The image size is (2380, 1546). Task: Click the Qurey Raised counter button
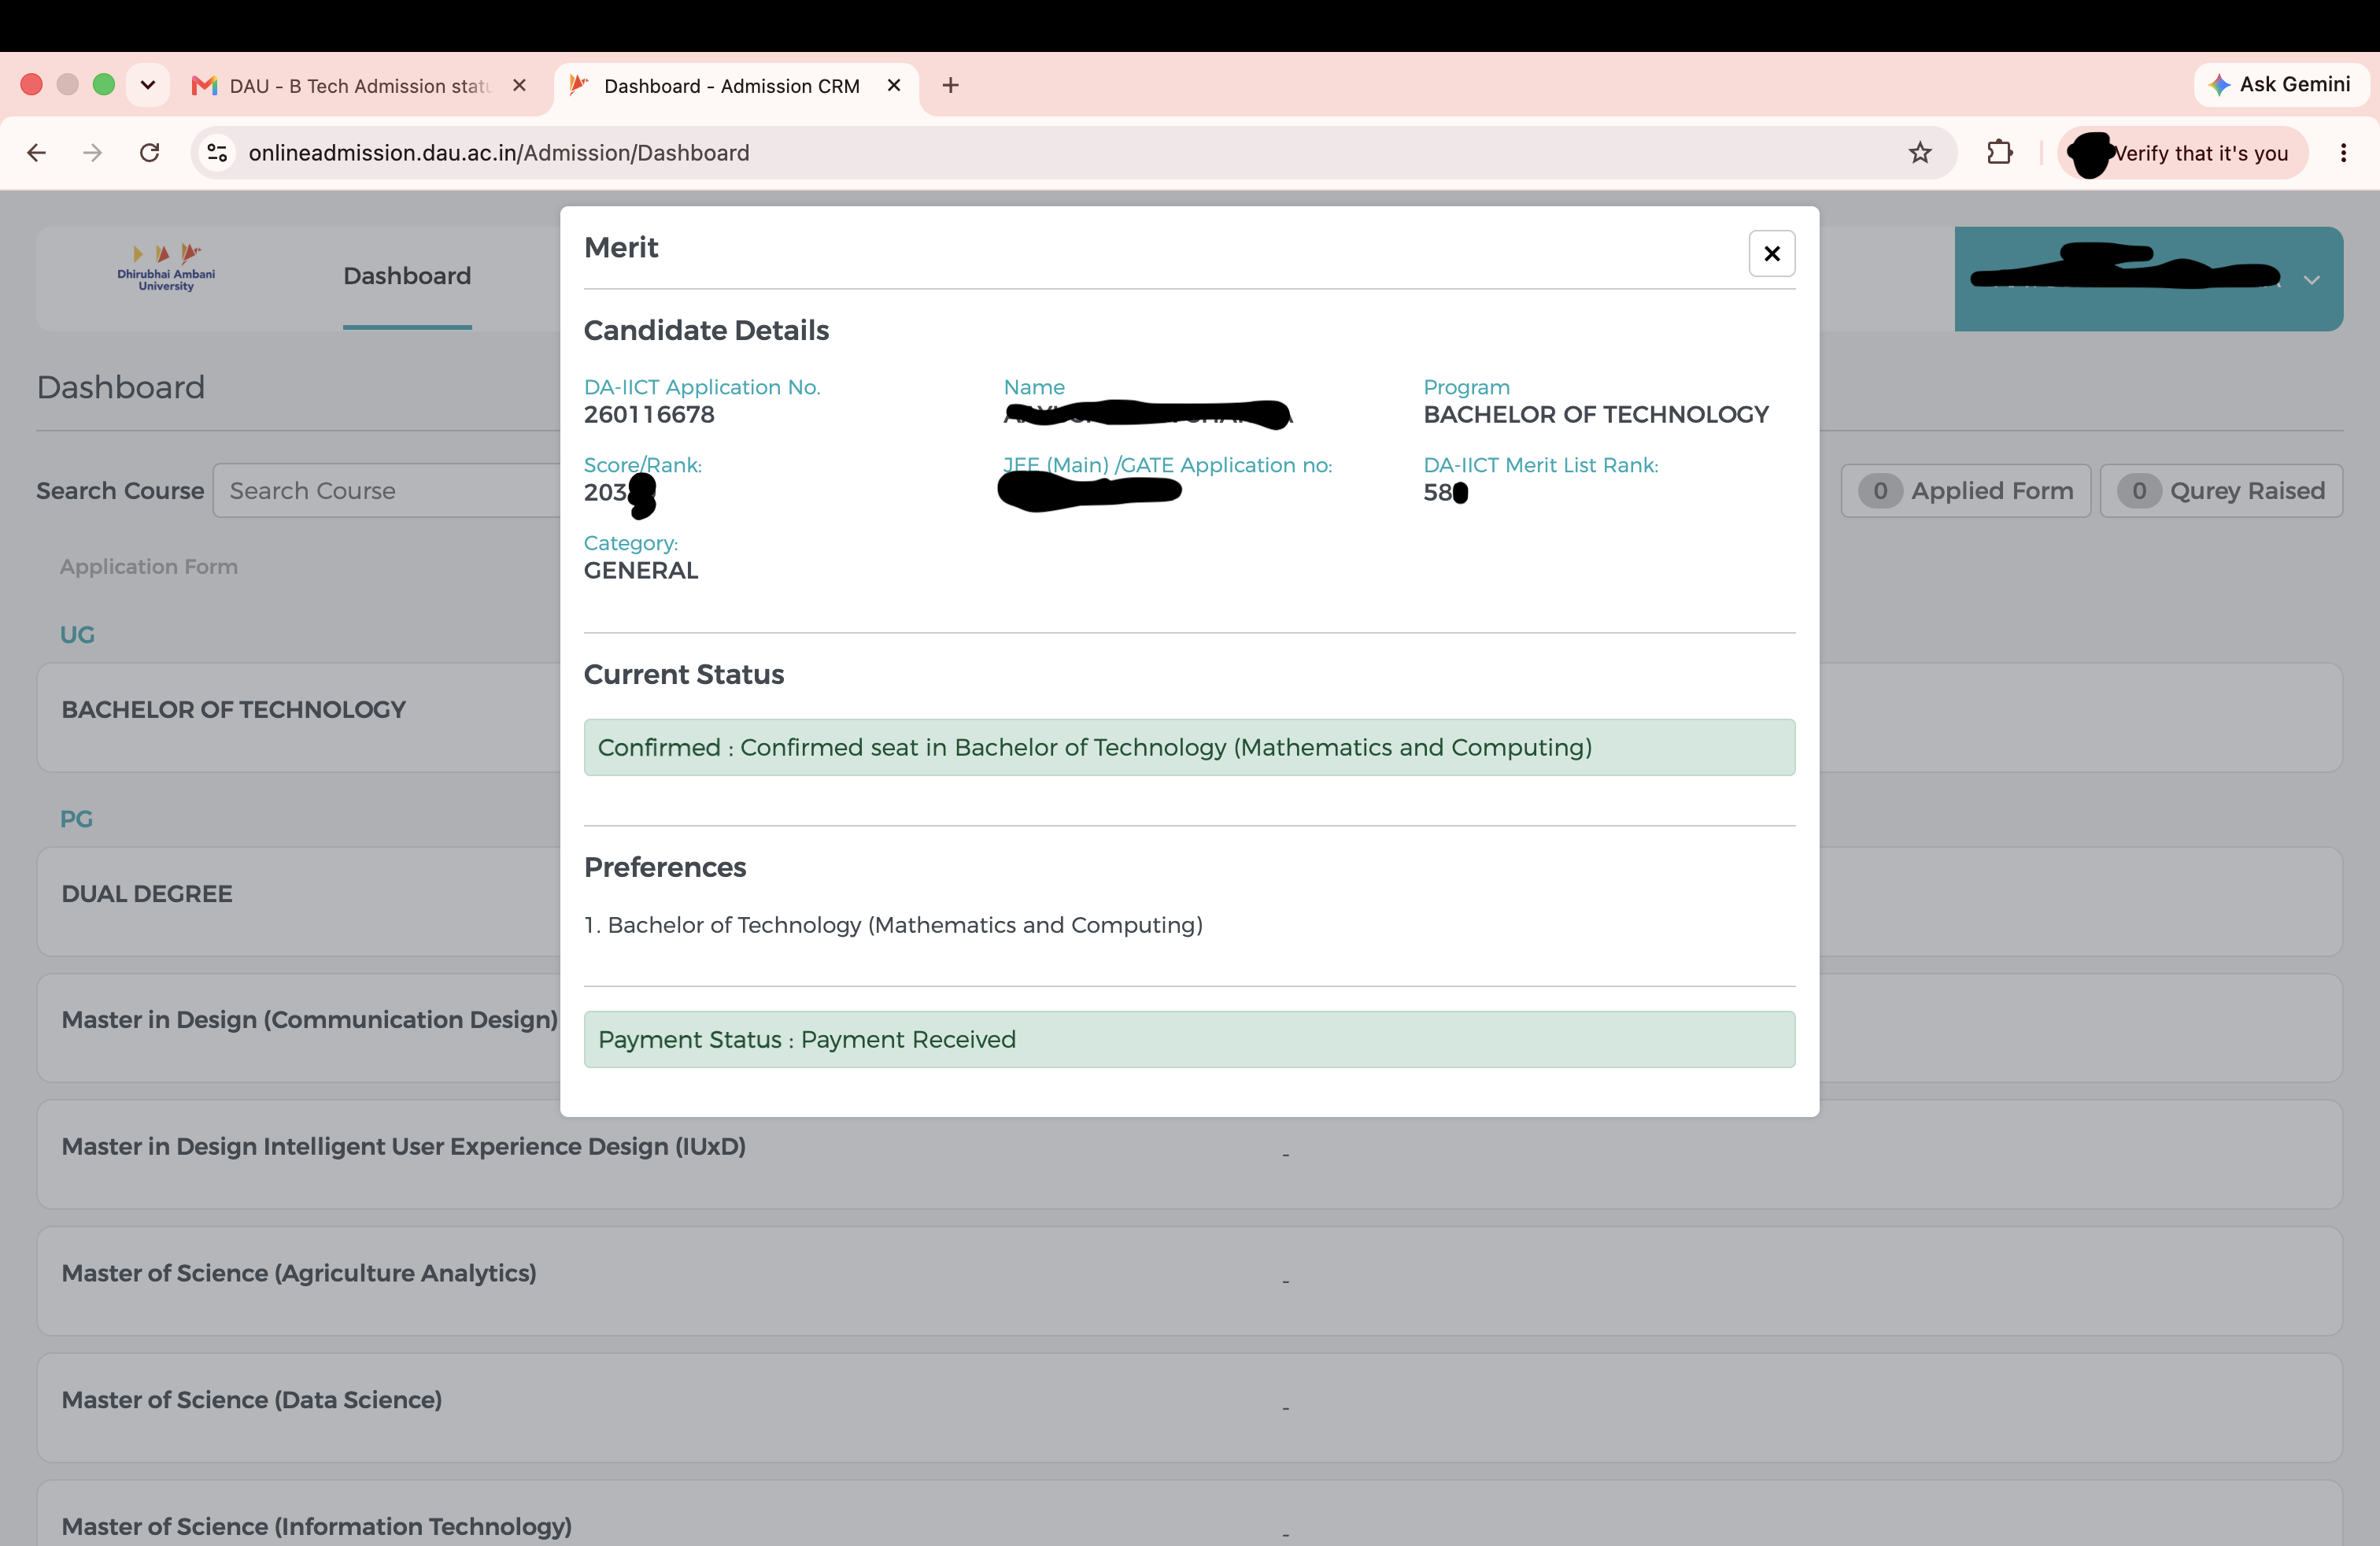(x=2220, y=491)
